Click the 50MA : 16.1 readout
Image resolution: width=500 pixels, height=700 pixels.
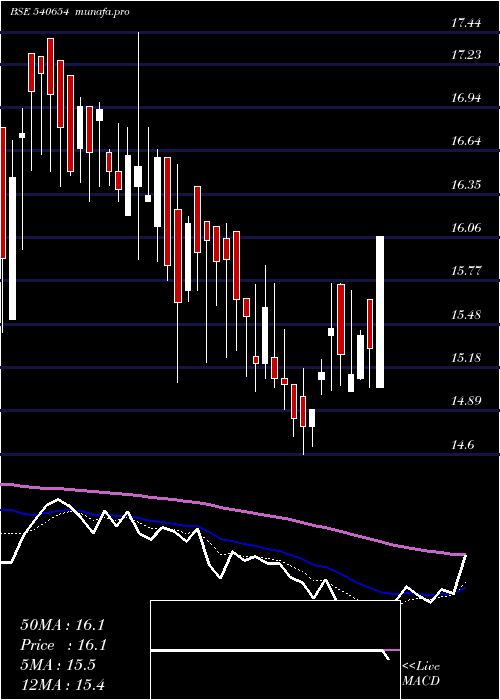pyautogui.click(x=62, y=625)
